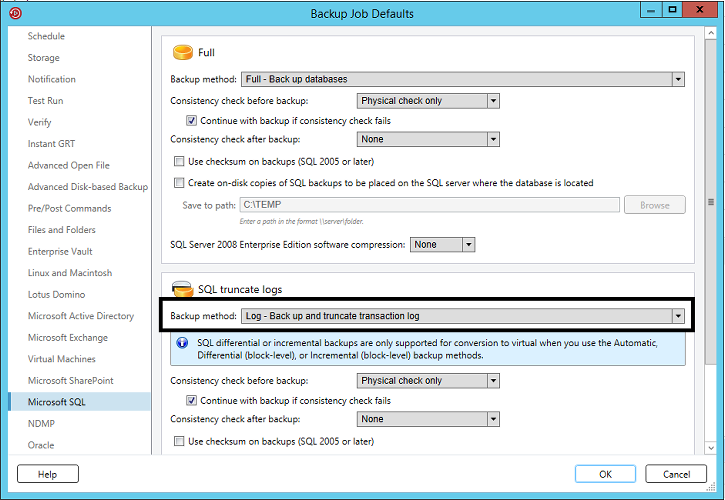Toggle Continue with backup checkbox under Full
The height and width of the screenshot is (500, 725).
(191, 121)
